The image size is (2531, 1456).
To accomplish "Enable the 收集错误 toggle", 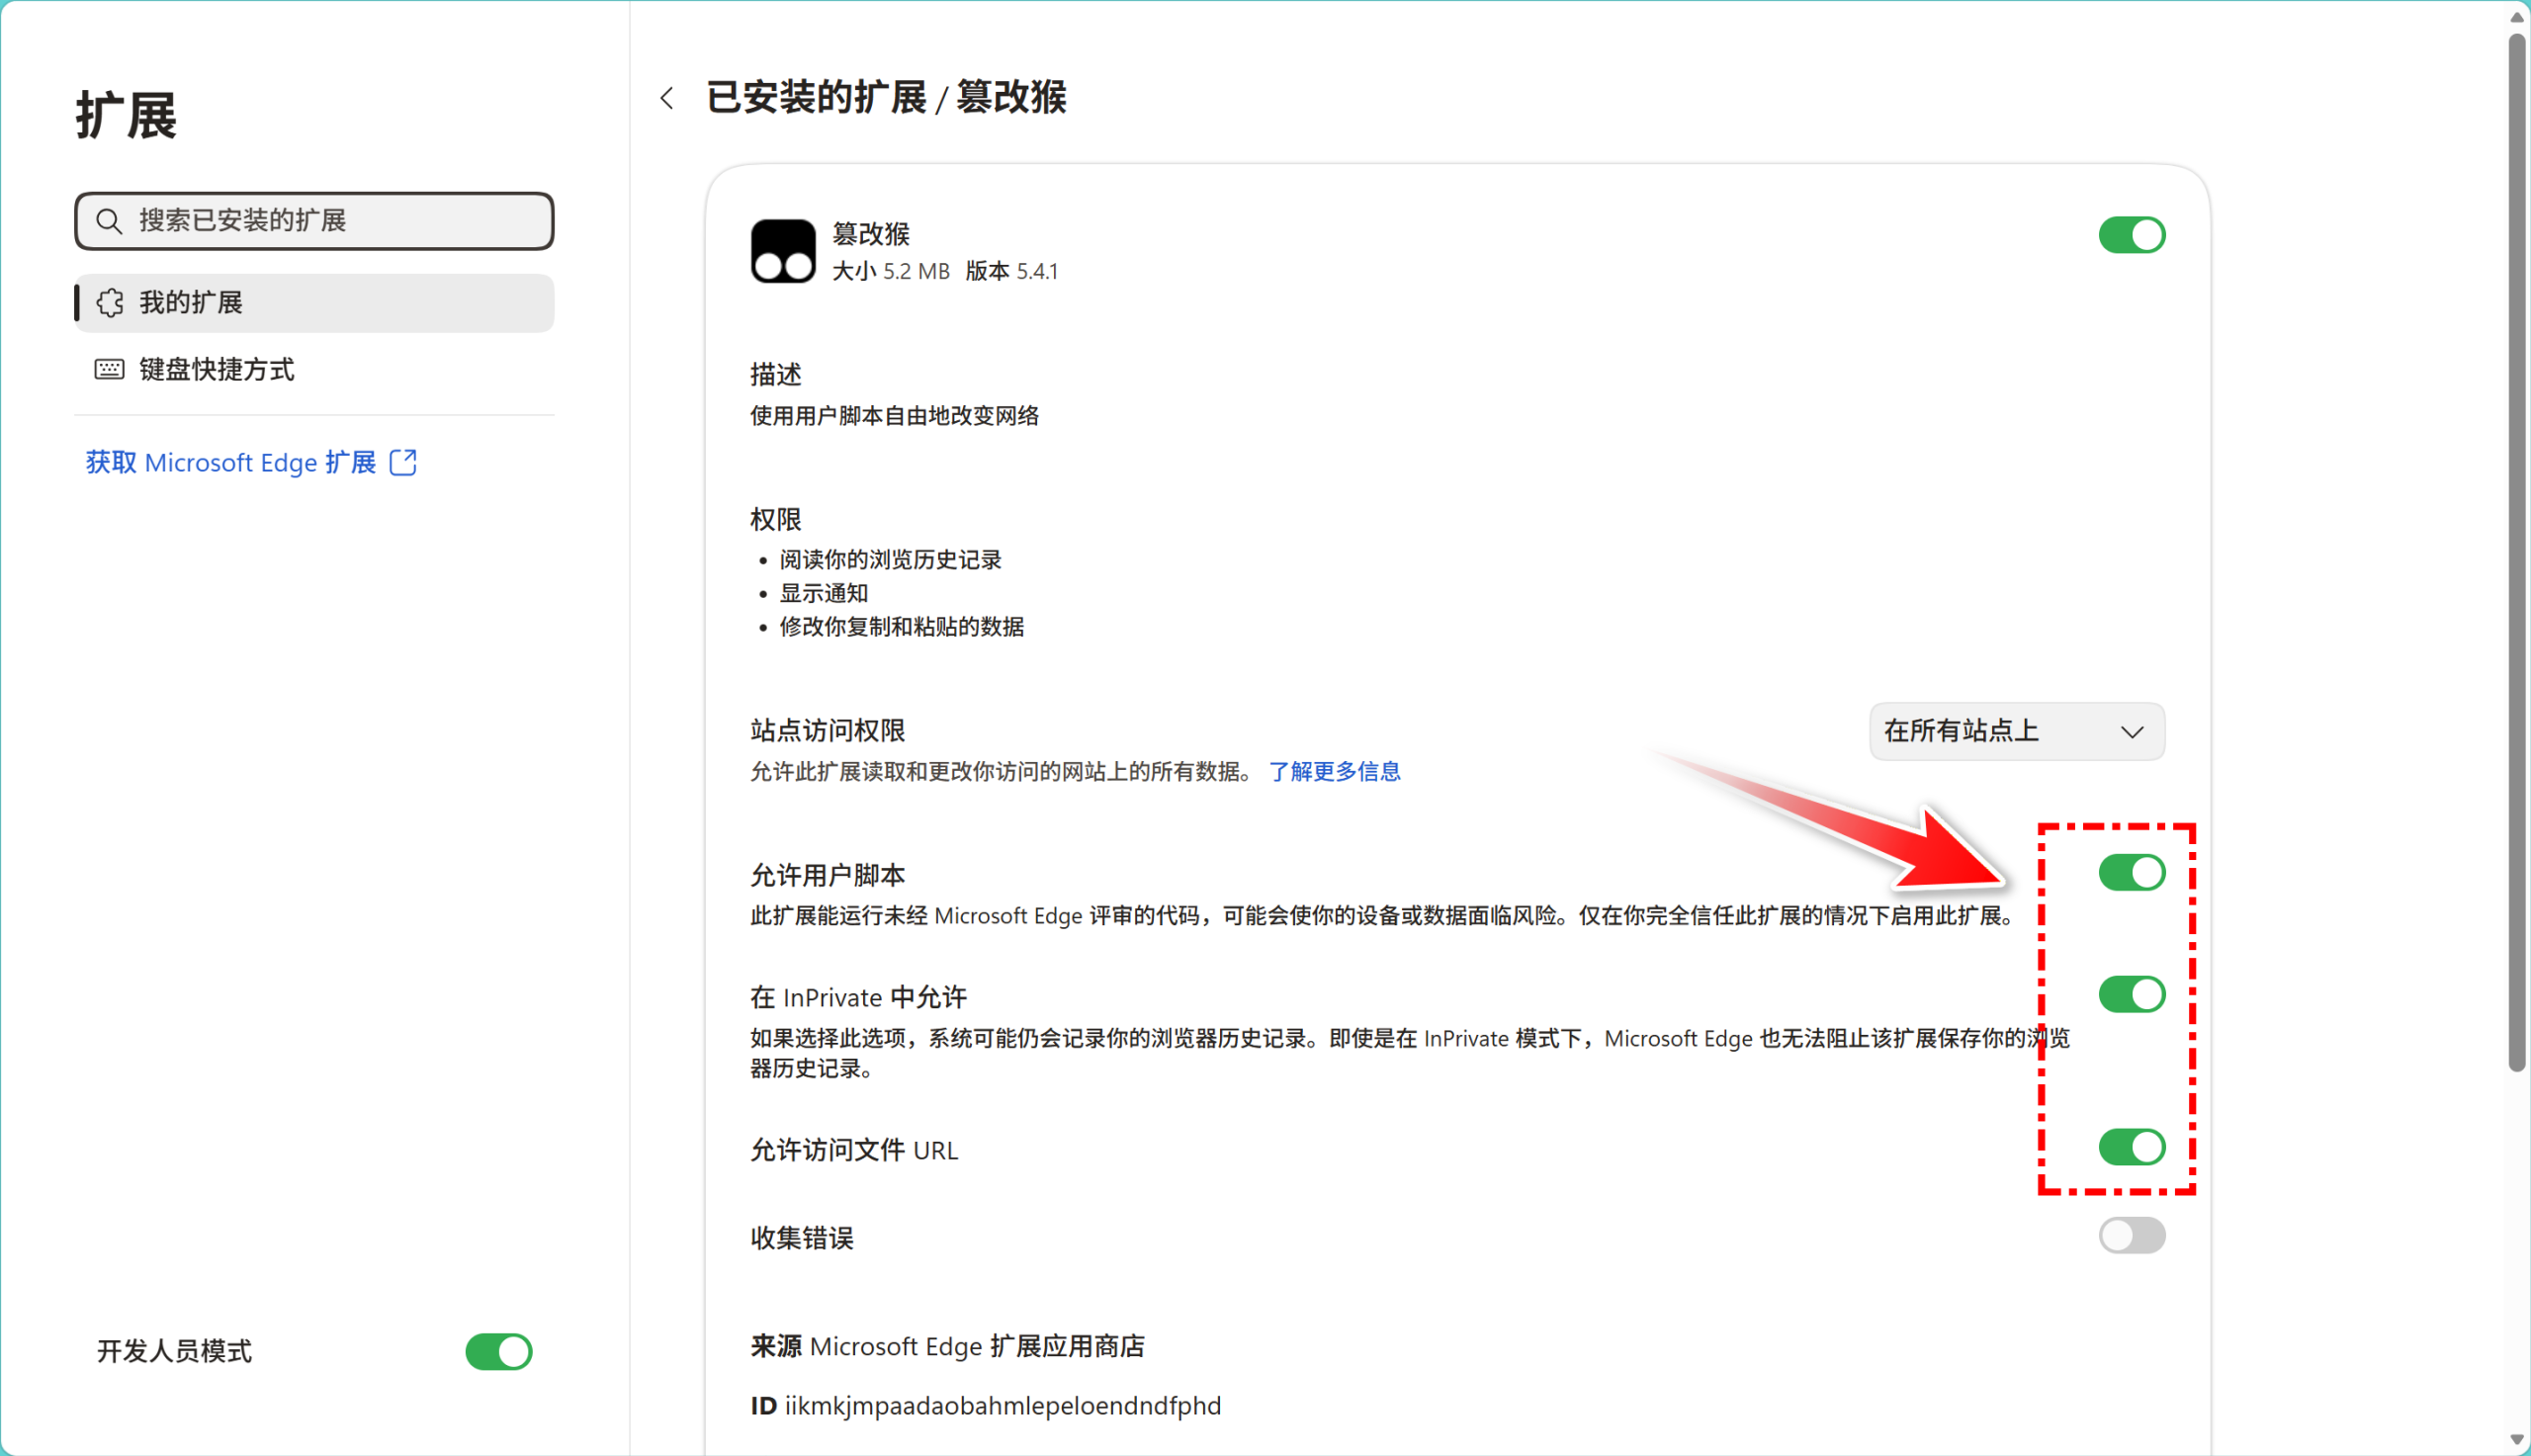I will pyautogui.click(x=2131, y=1236).
